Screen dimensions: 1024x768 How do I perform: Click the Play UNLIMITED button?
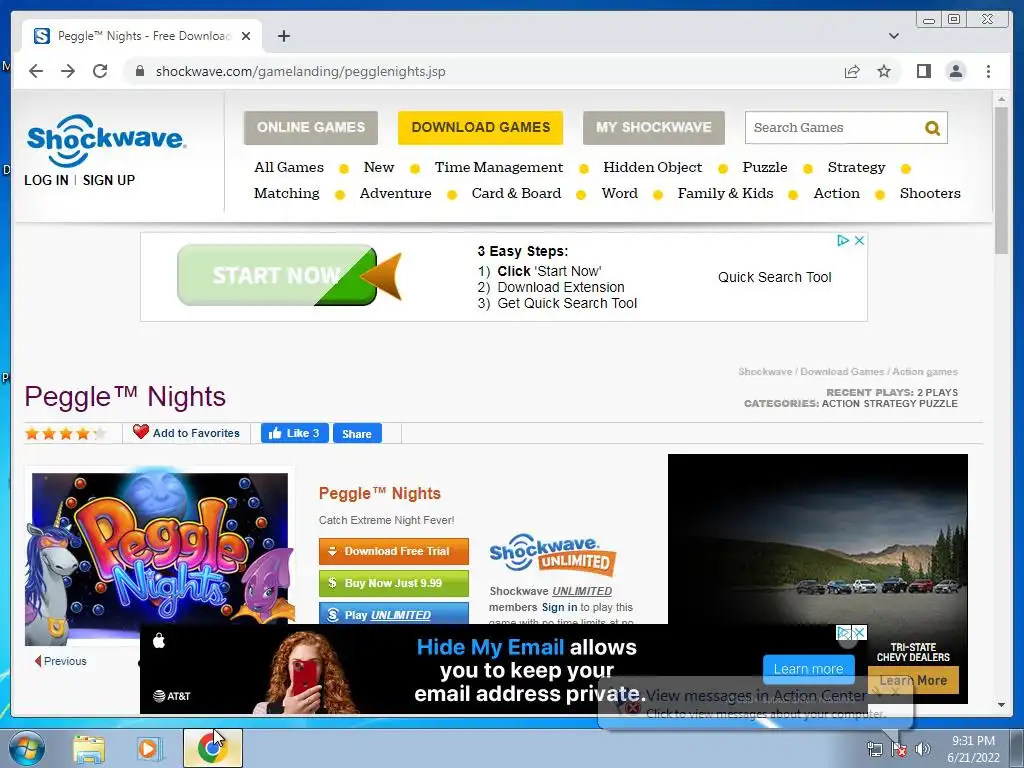[x=394, y=614]
